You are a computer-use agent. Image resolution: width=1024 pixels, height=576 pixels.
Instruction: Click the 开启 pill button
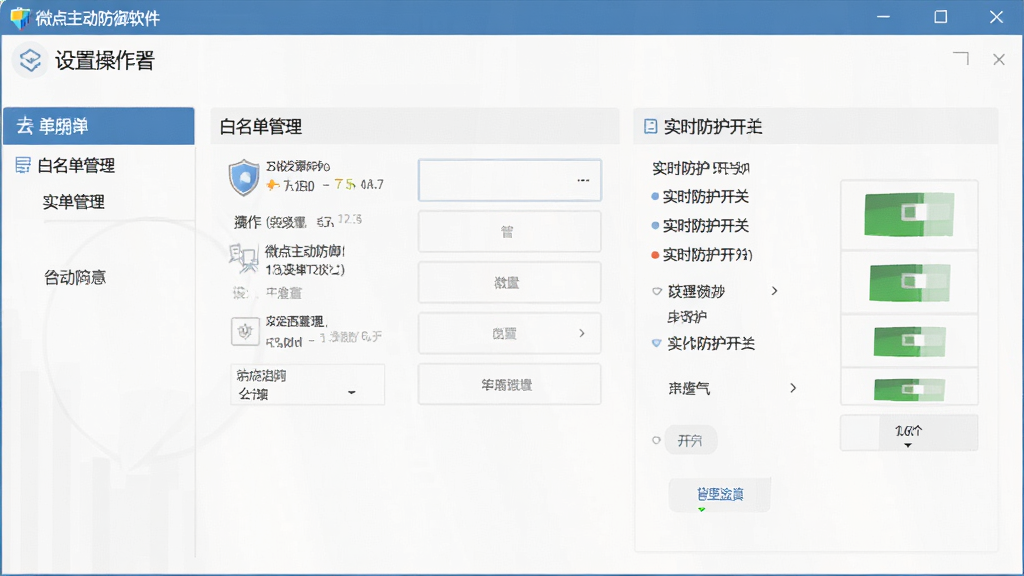(x=690, y=441)
